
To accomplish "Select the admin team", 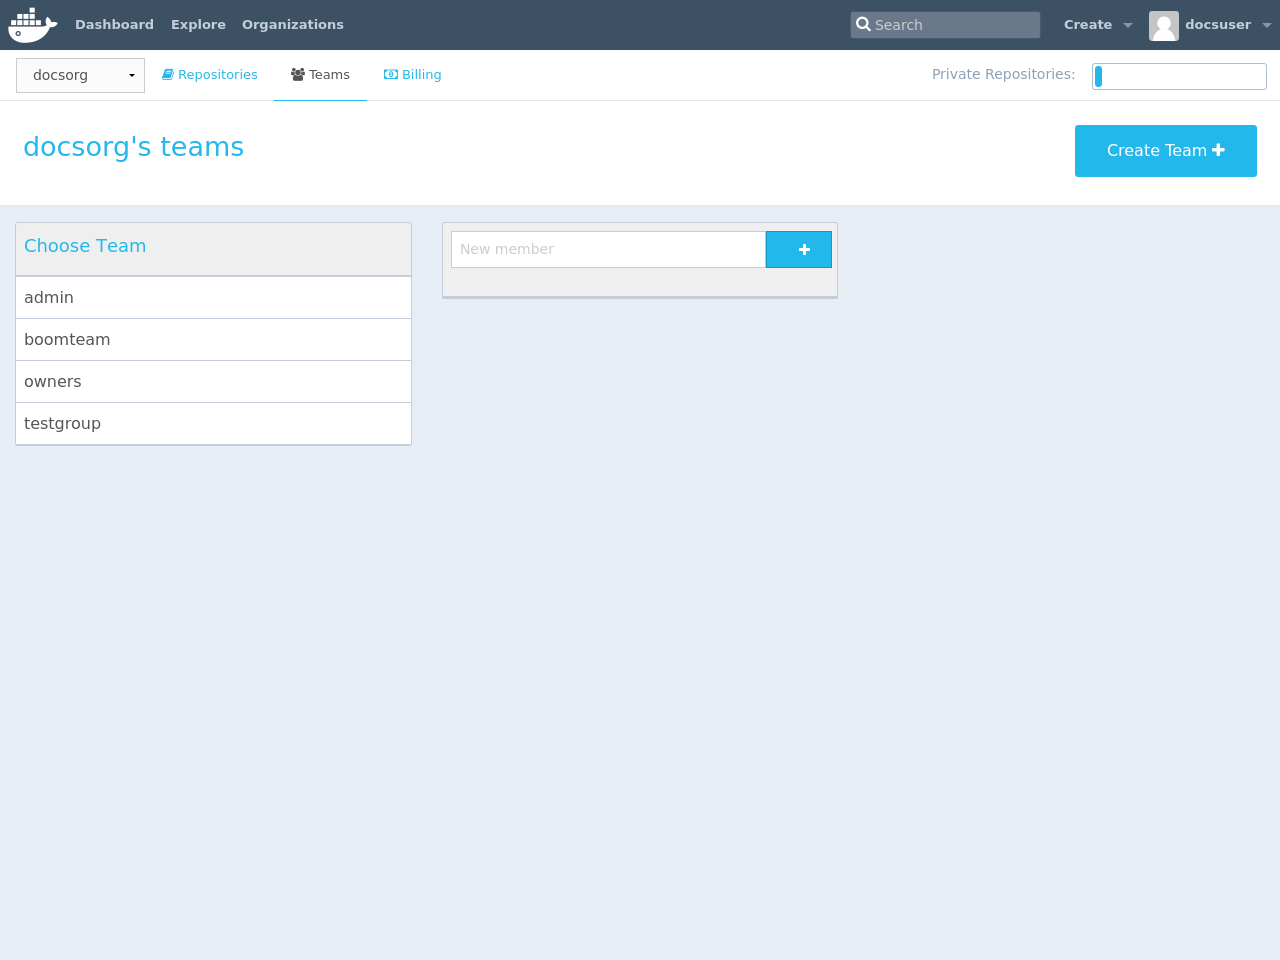I will click(x=213, y=298).
